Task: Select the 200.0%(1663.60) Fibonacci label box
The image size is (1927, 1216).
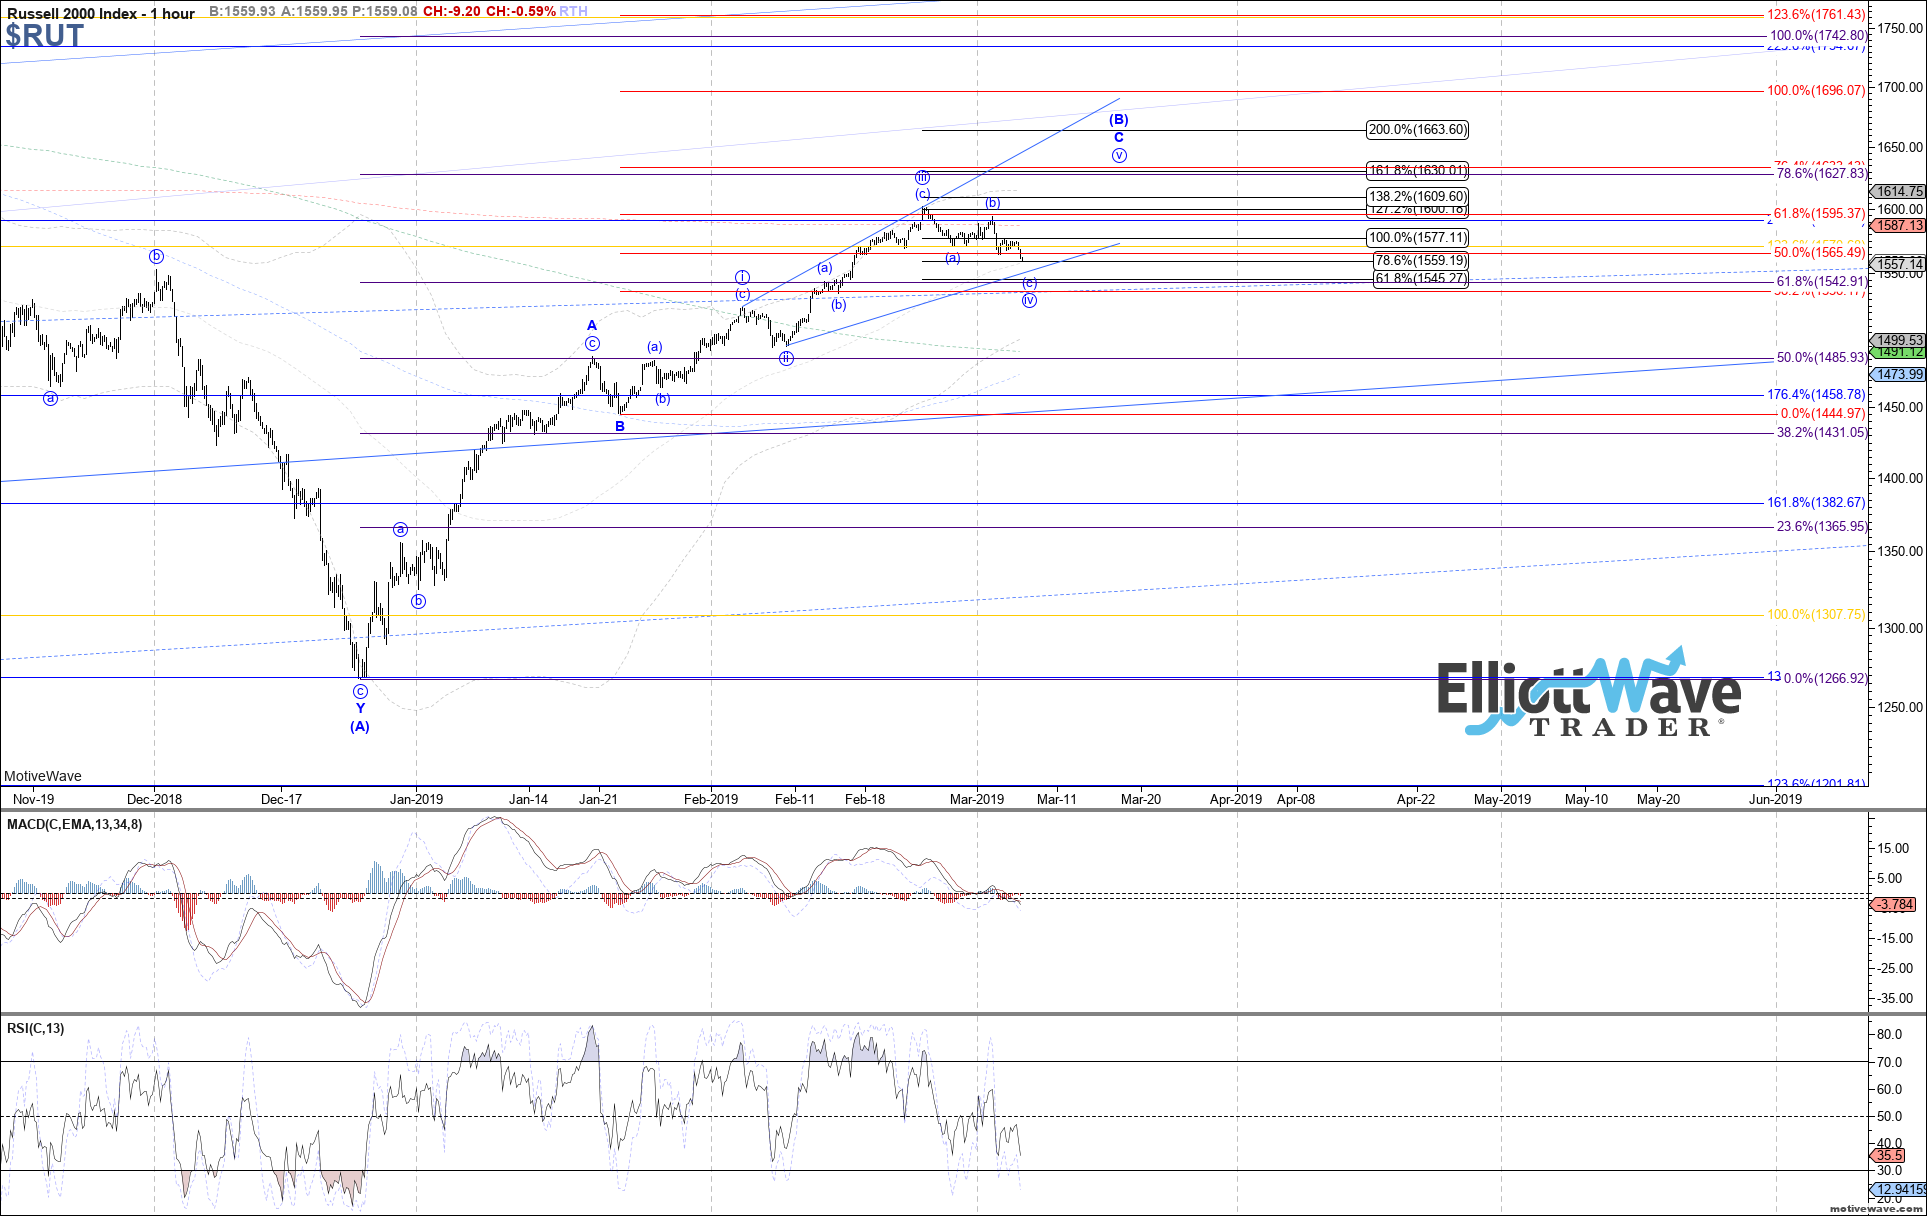Action: pos(1418,129)
